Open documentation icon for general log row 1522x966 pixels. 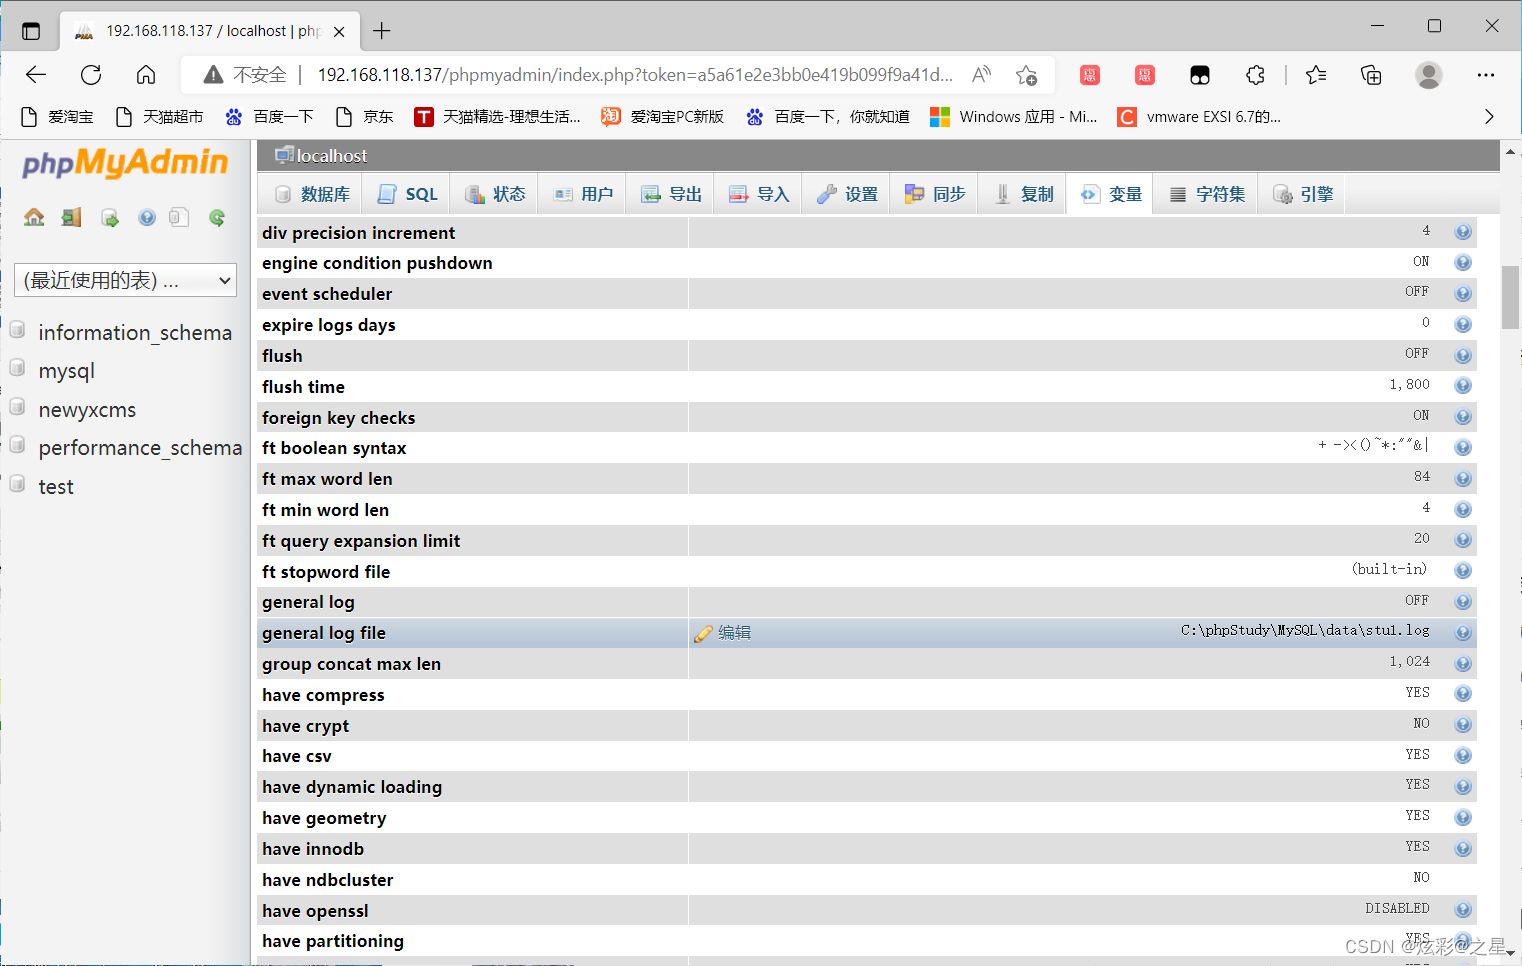click(x=1462, y=602)
